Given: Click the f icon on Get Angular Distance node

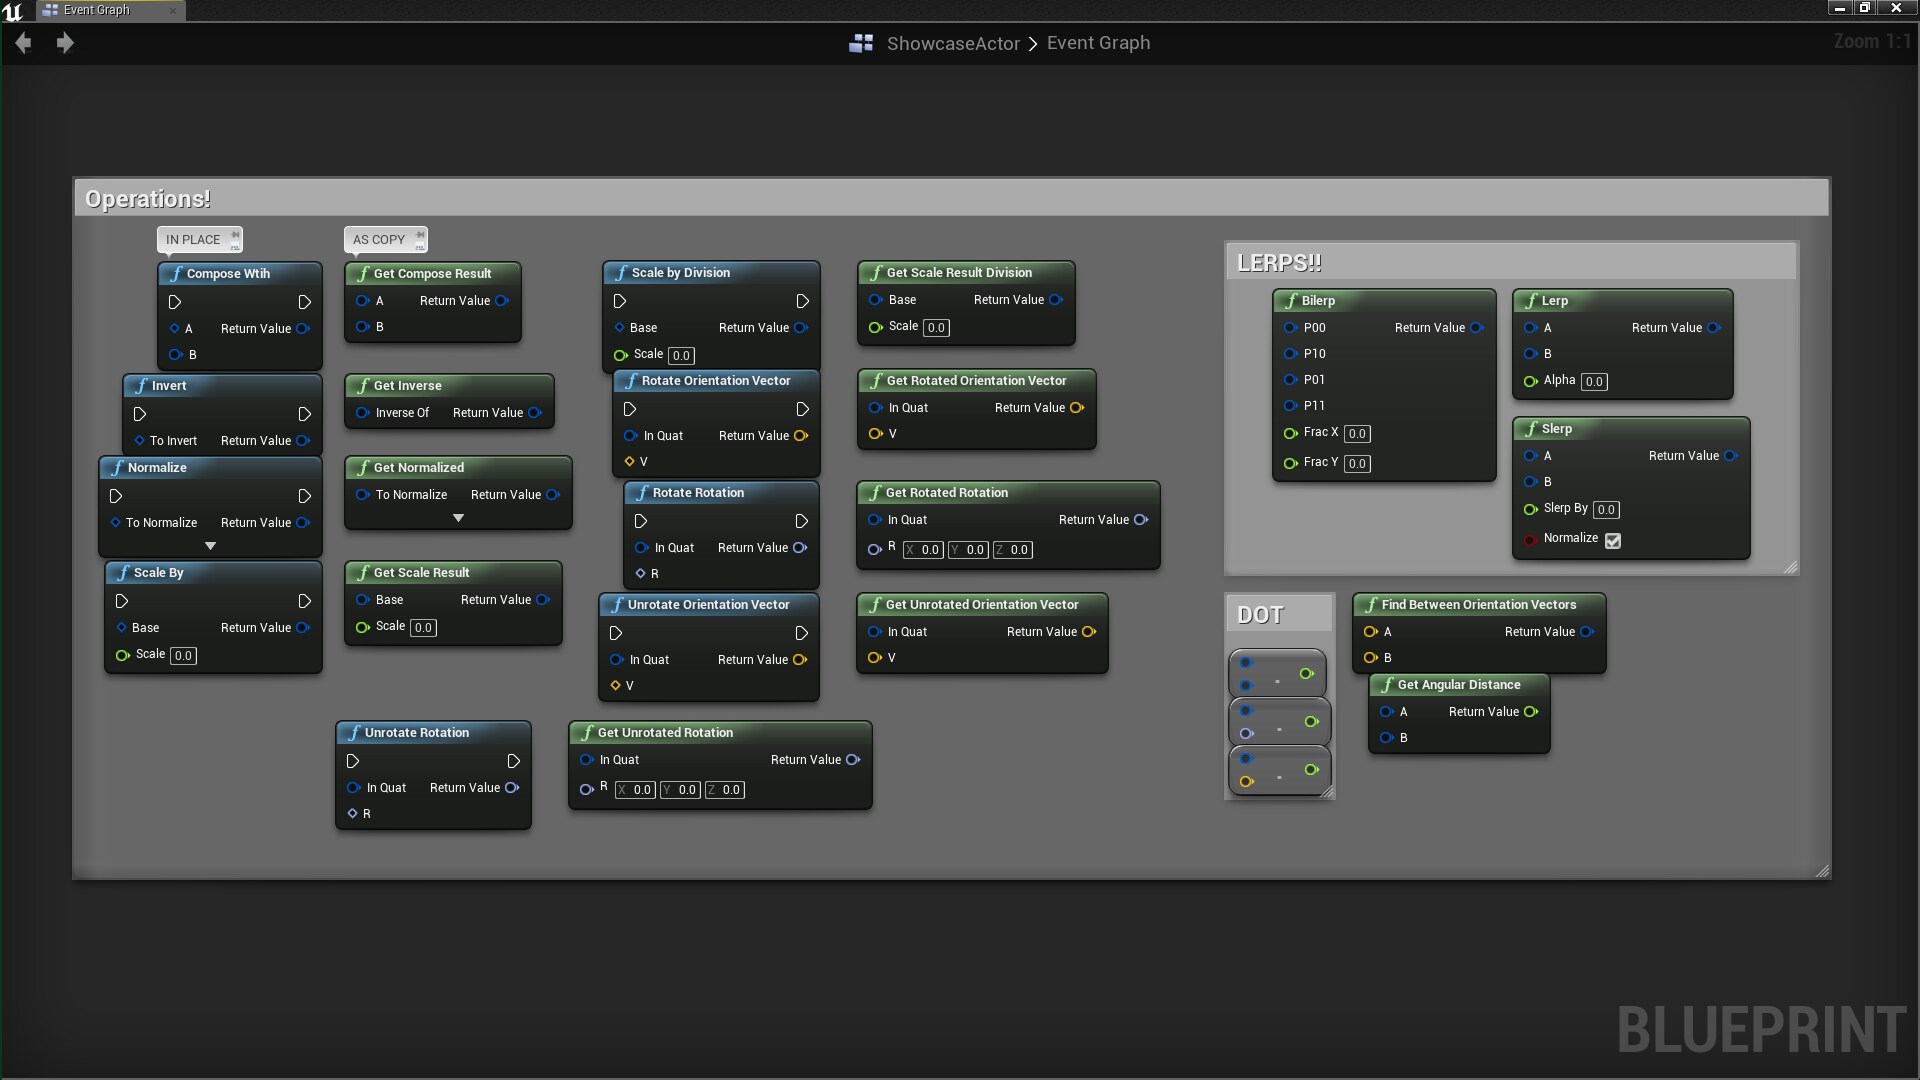Looking at the screenshot, I should 1388,684.
